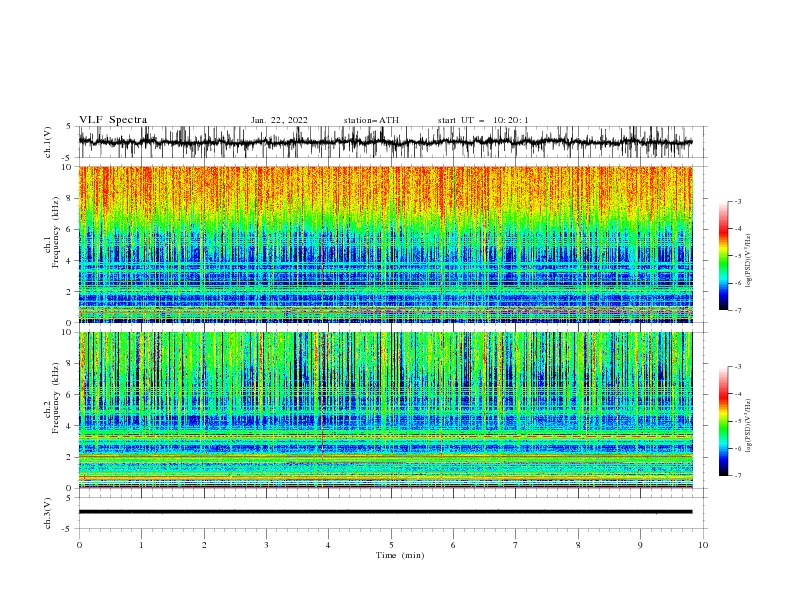This screenshot has width=792, height=612.
Task: Click the "9" tick on Time axis
Action: pyautogui.click(x=640, y=545)
